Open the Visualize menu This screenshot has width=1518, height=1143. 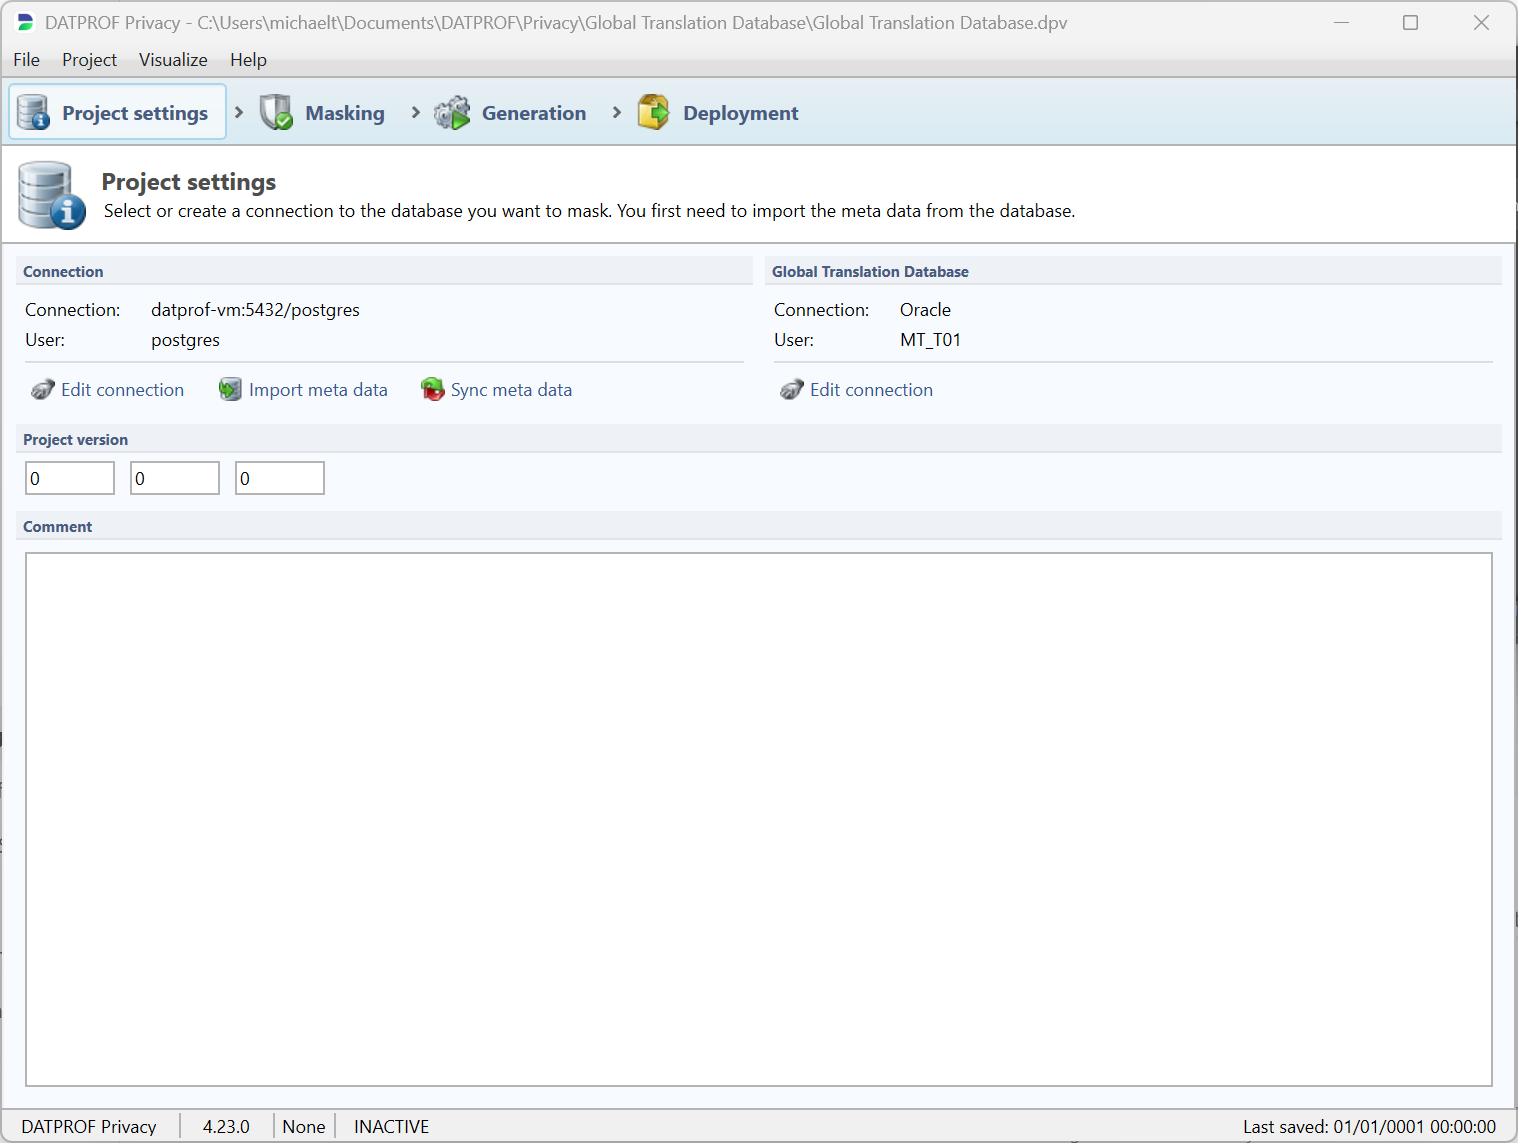pos(173,60)
